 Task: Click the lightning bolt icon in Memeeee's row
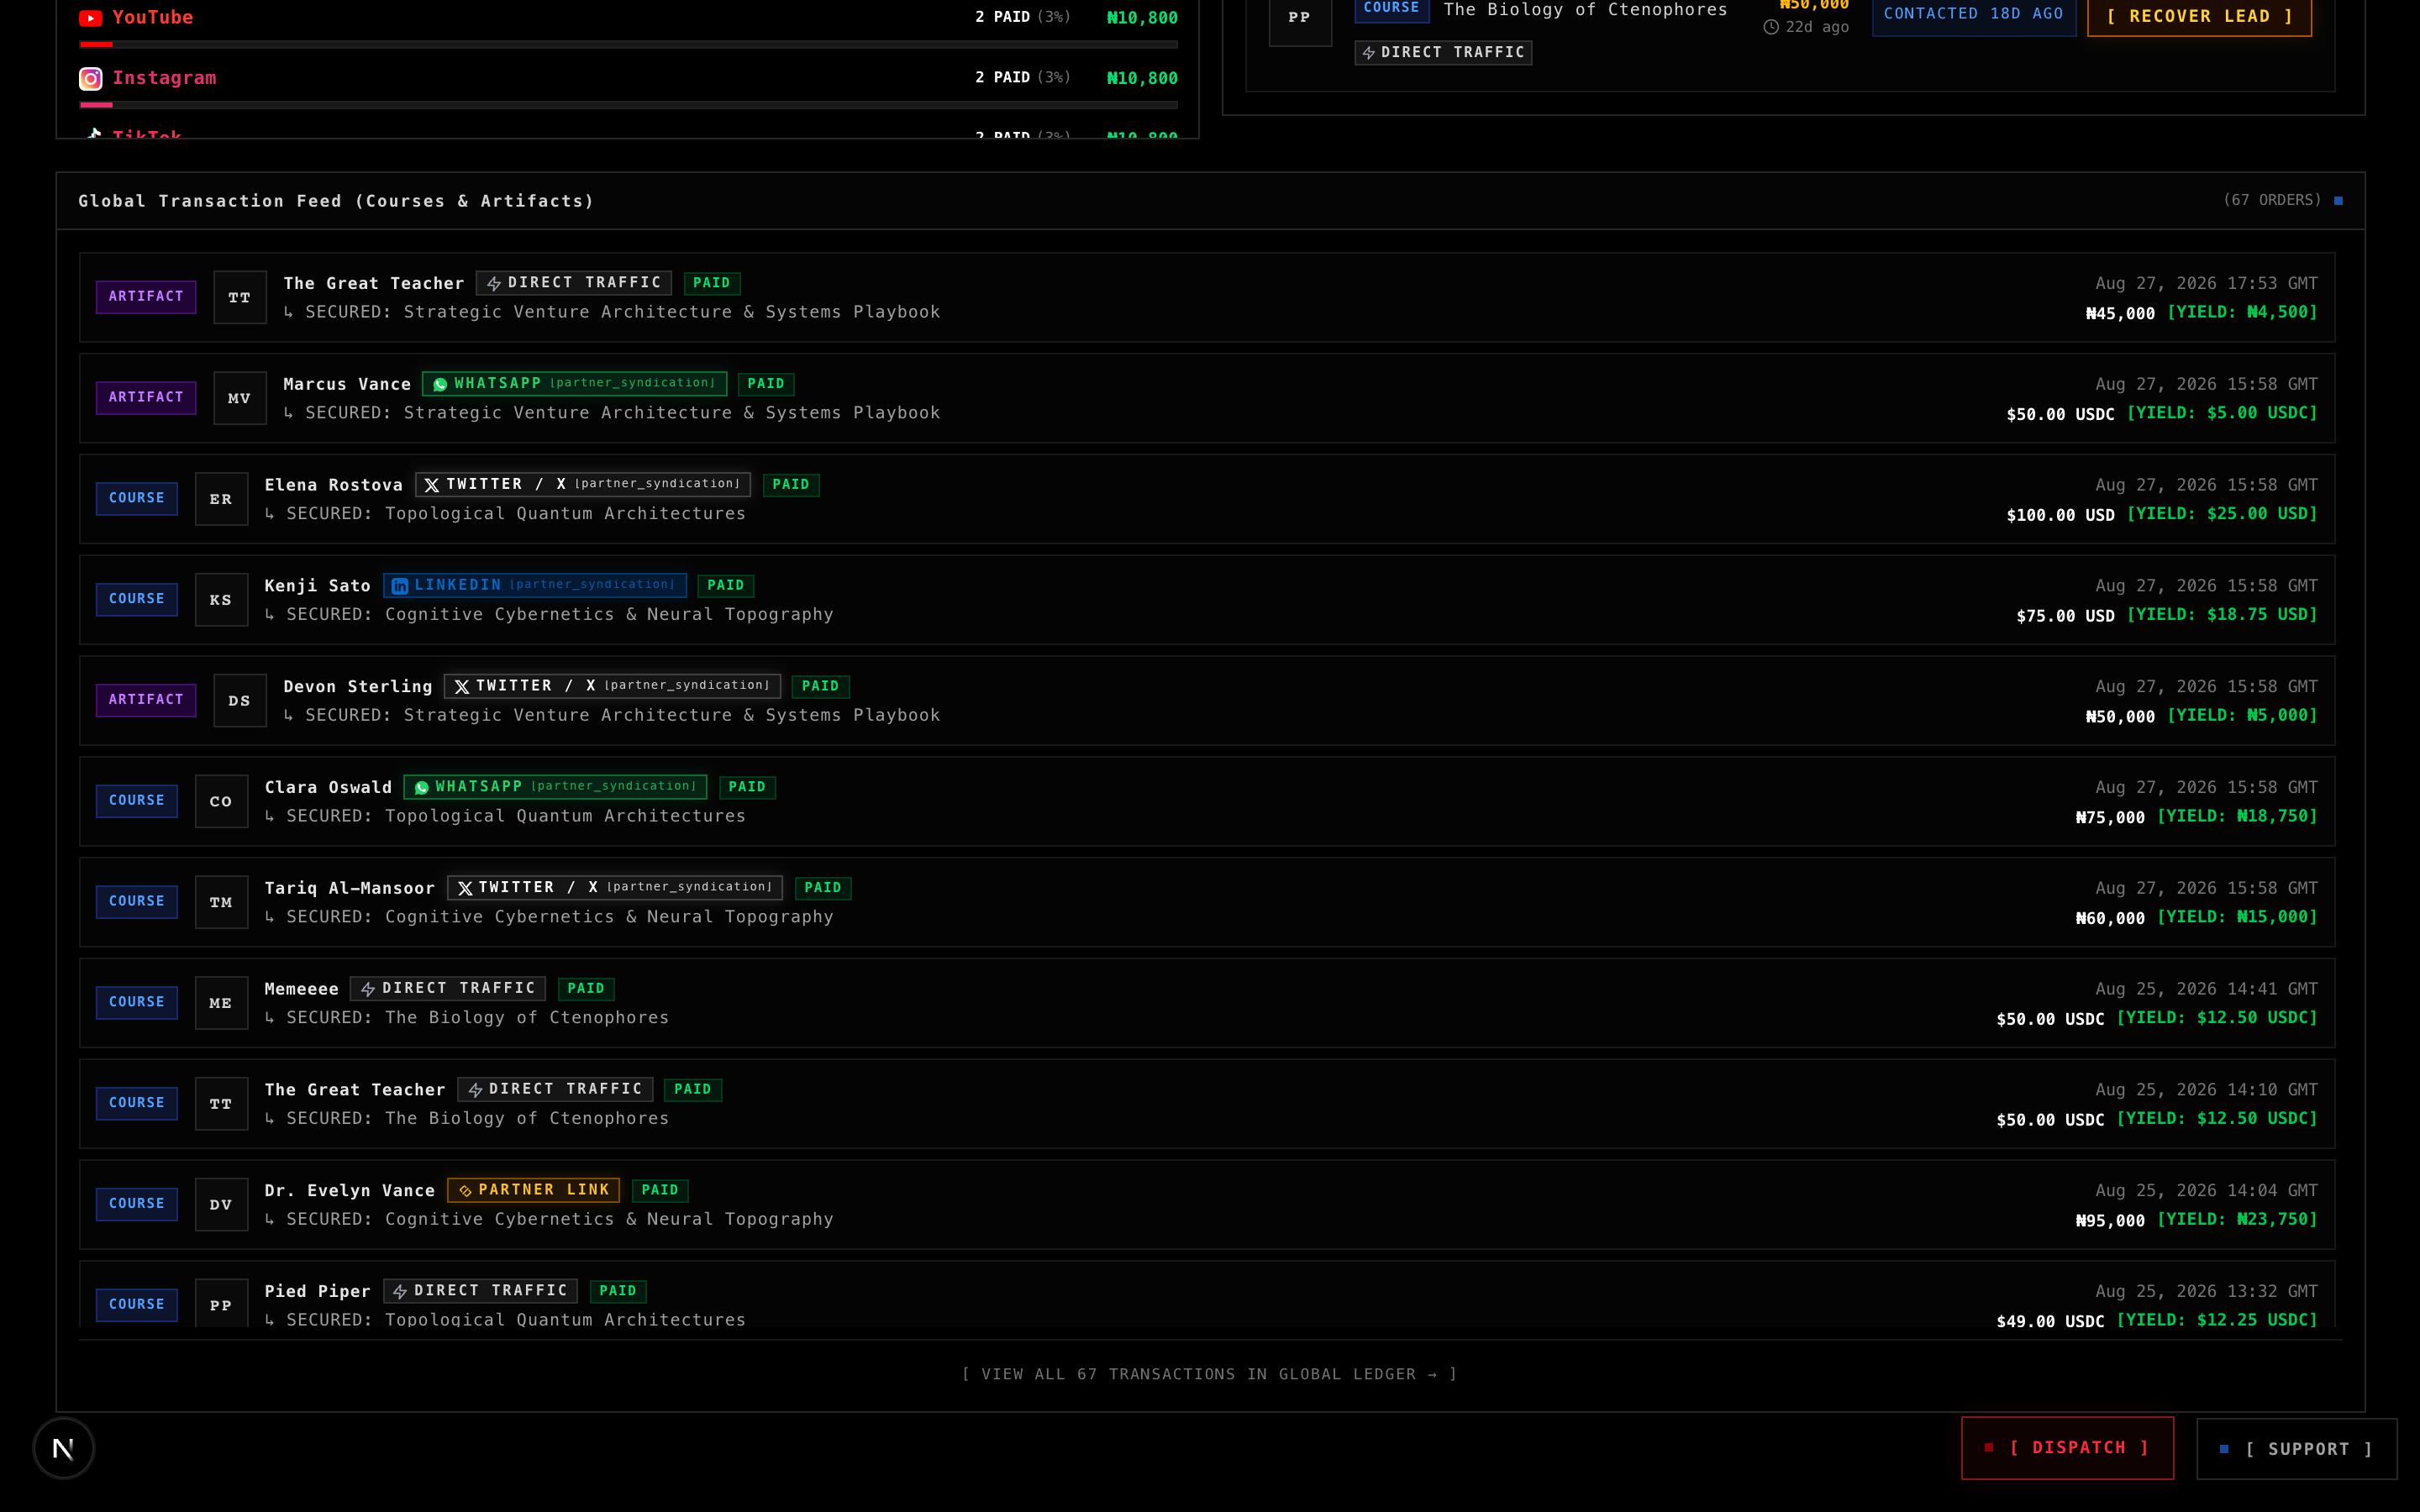(x=368, y=989)
